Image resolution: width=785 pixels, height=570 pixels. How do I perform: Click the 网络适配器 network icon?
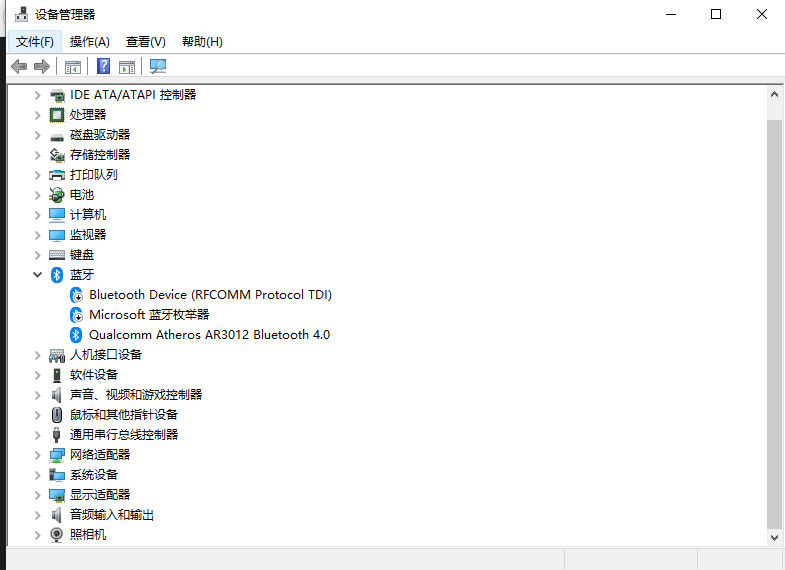point(57,455)
